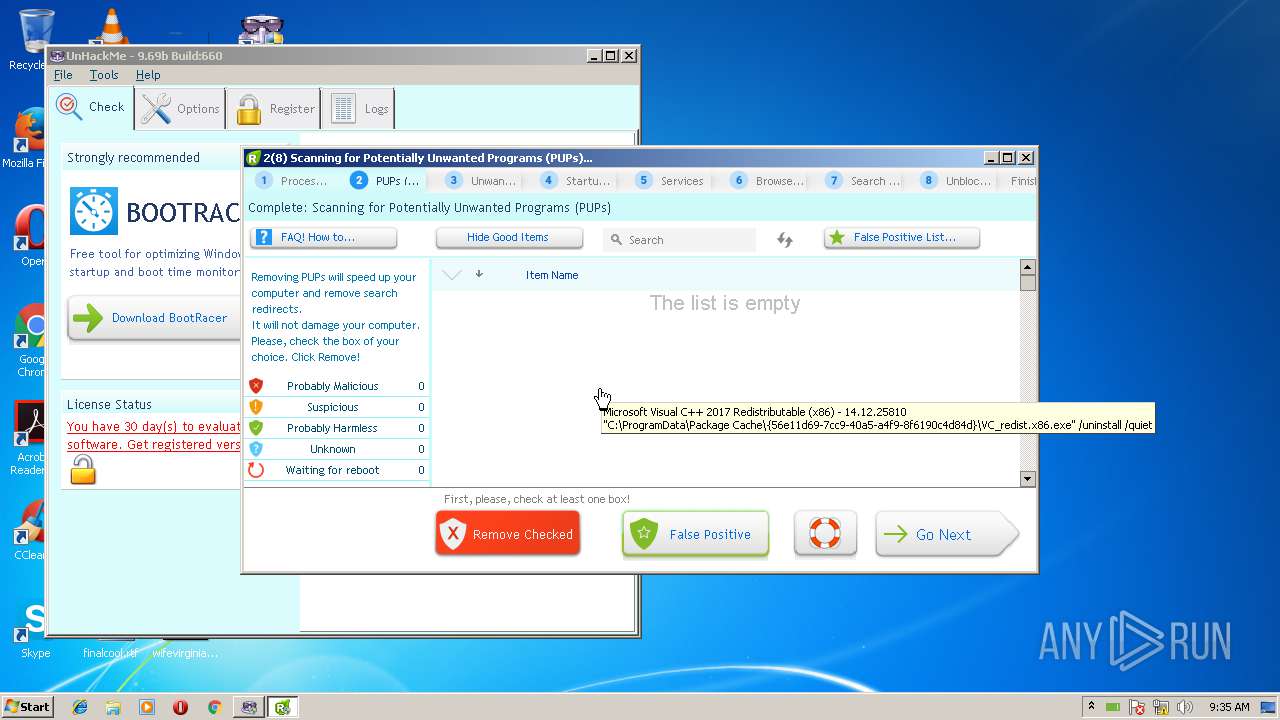Open the Logs tab in UnHackMe
Viewport: 1280px width, 720px height.
pyautogui.click(x=358, y=108)
